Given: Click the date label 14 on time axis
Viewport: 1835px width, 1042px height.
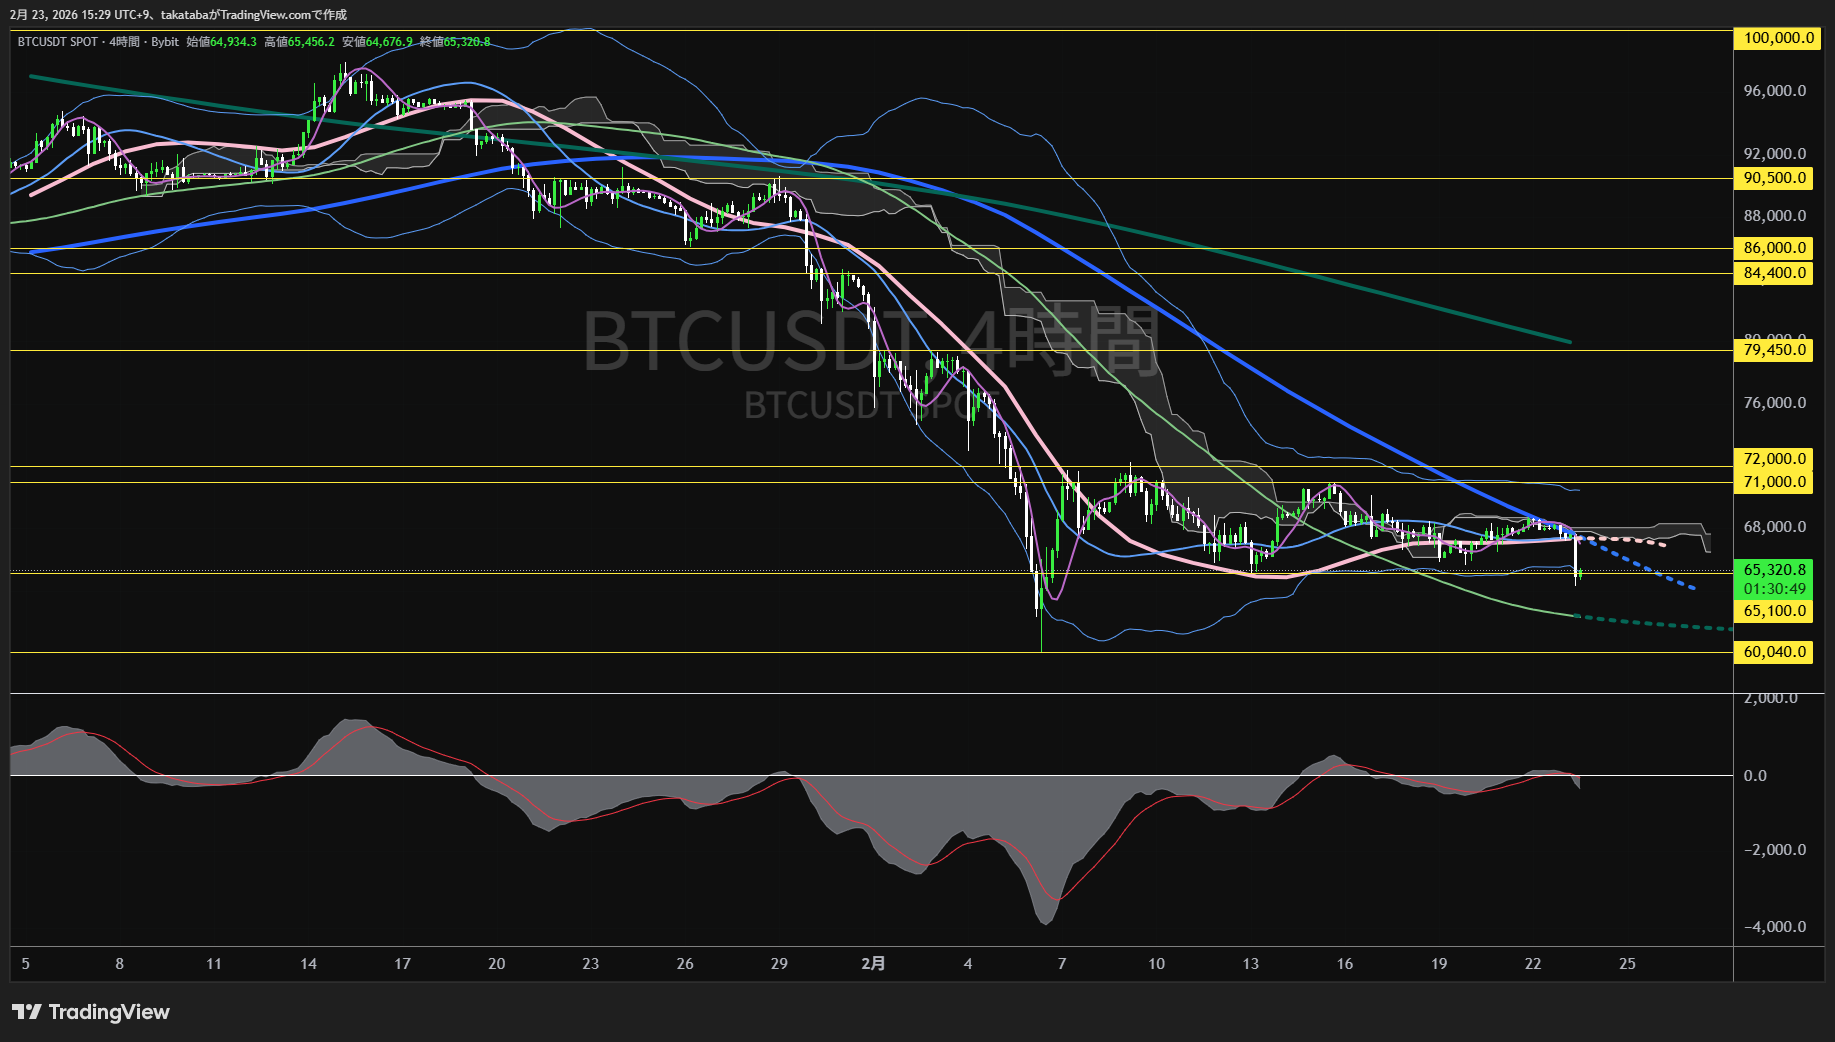Looking at the screenshot, I should pos(308,964).
